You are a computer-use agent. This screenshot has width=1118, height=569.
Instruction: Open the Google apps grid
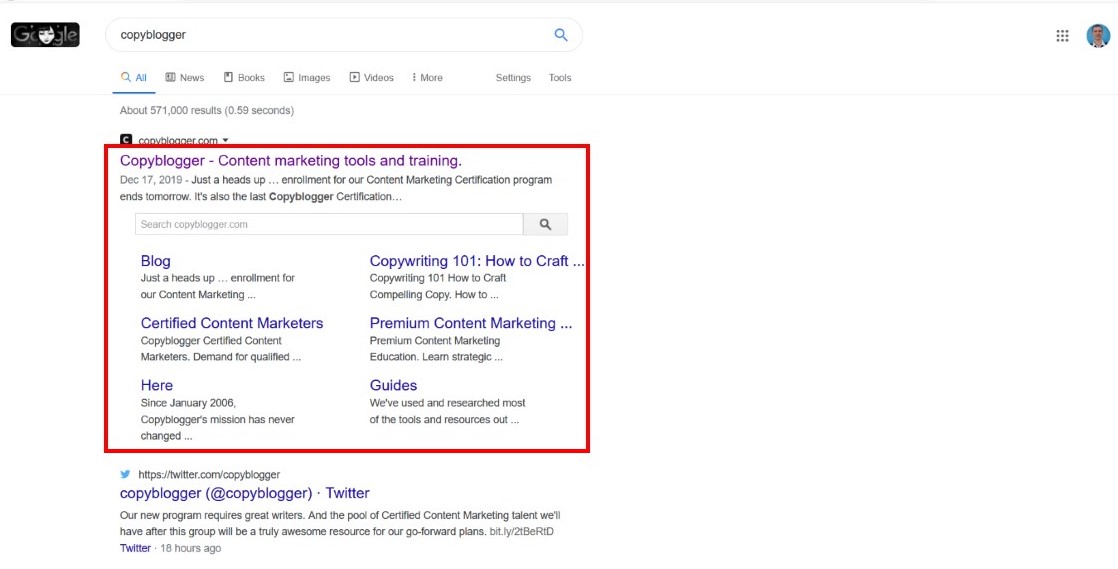[1062, 36]
